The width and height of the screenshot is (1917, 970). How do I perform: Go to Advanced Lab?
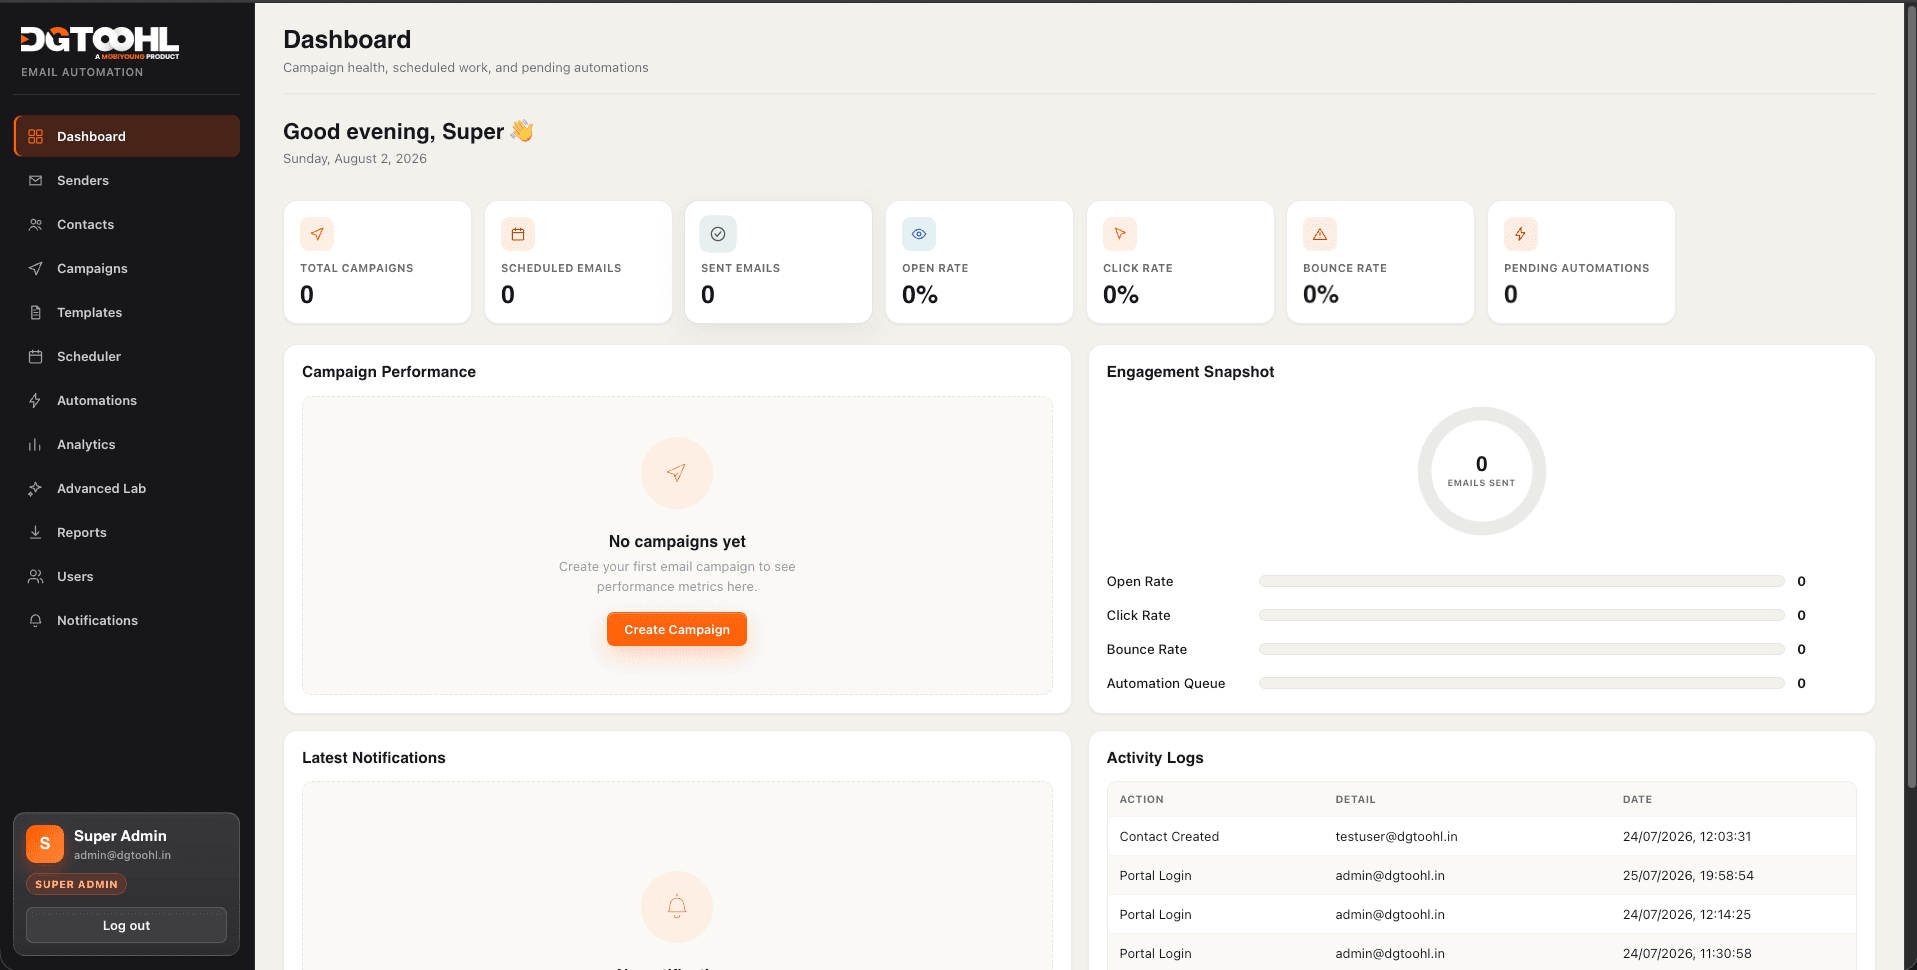[x=127, y=488]
